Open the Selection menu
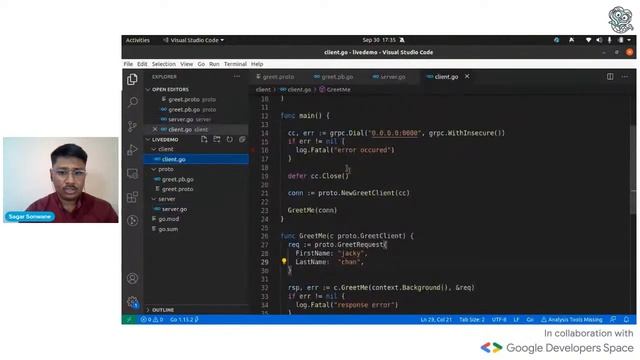The width and height of the screenshot is (640, 360). point(164,64)
